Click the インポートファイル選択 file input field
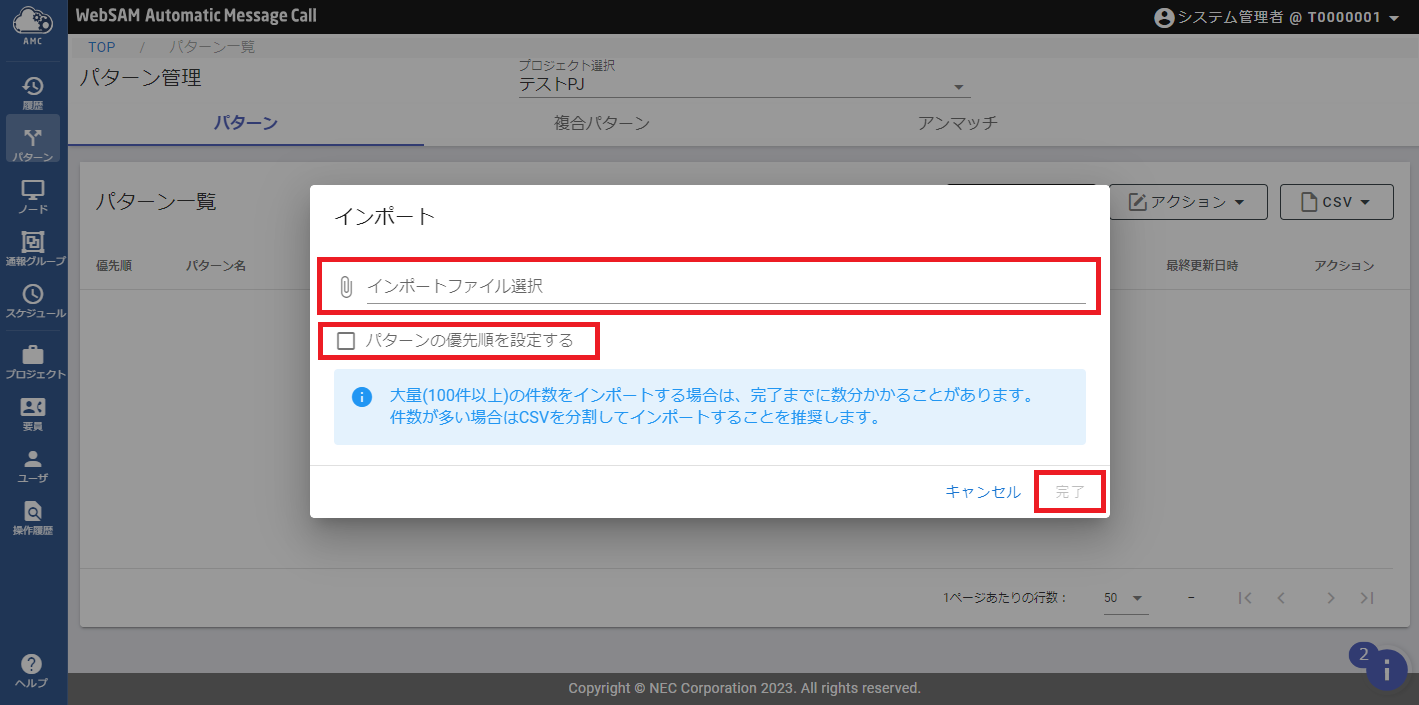This screenshot has height=705, width=1419. (725, 286)
